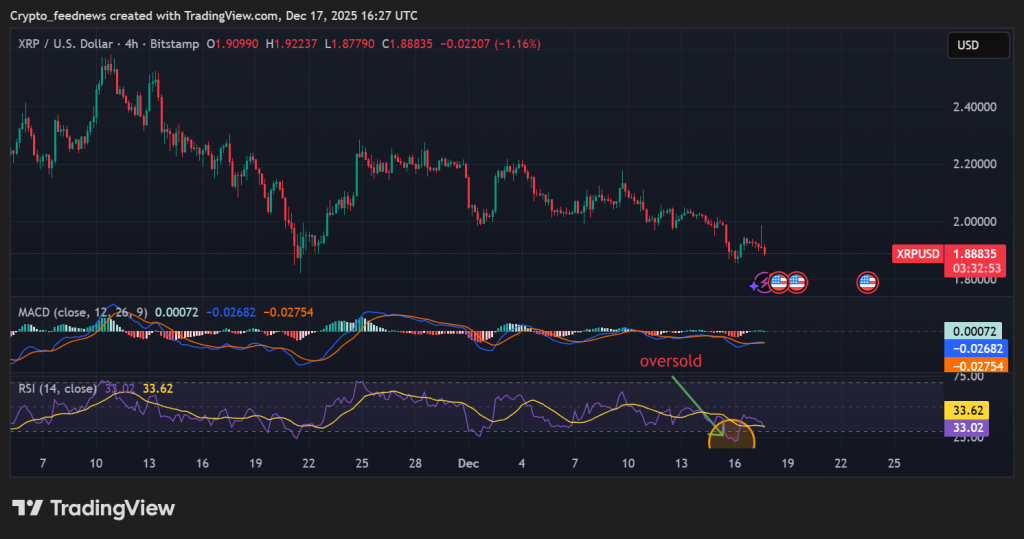Open the USD currency selector

[978, 45]
